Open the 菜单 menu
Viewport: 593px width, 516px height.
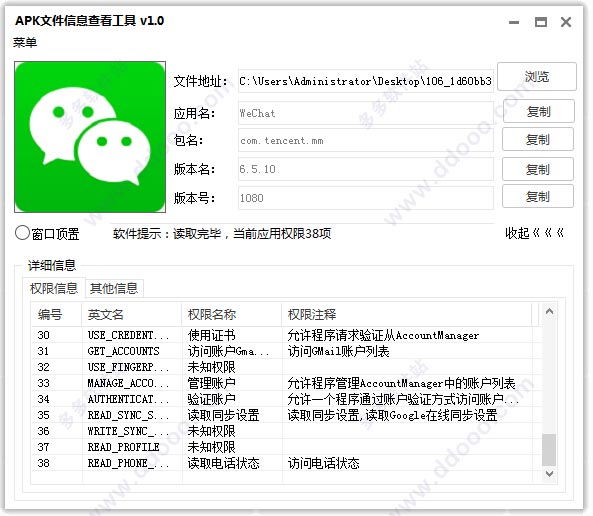tap(25, 42)
